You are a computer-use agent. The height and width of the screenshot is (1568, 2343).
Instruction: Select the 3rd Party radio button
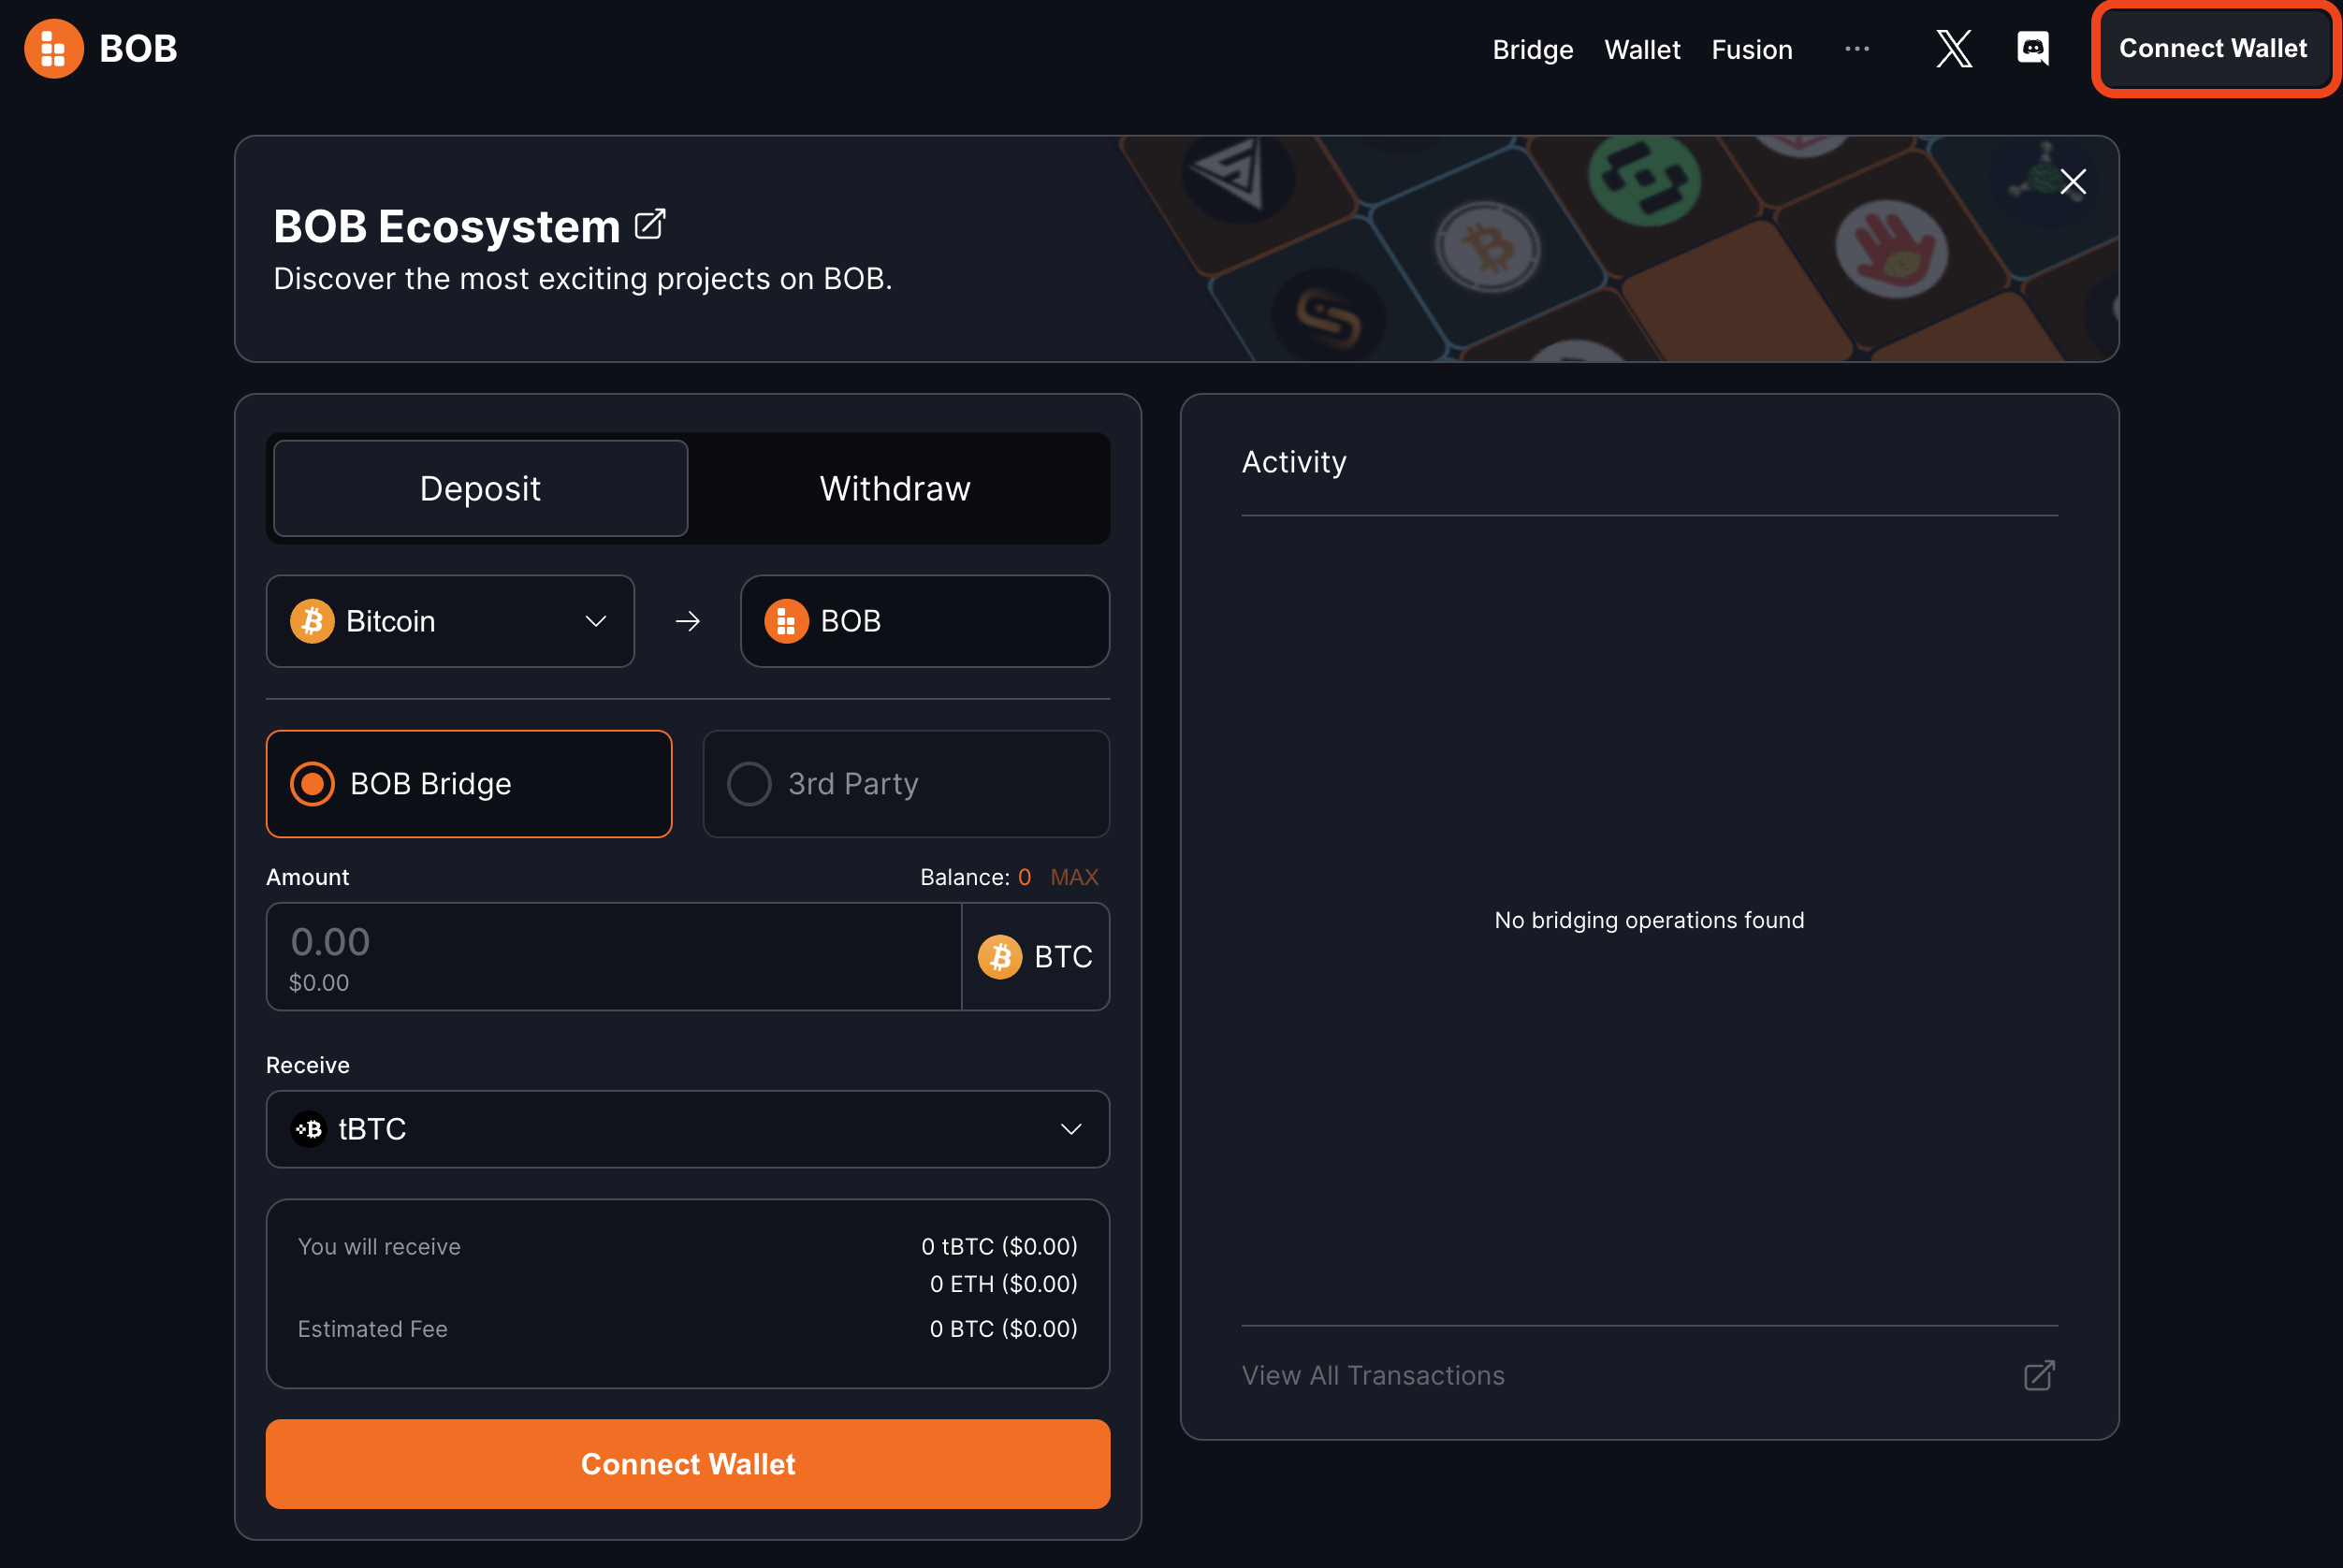pos(749,782)
